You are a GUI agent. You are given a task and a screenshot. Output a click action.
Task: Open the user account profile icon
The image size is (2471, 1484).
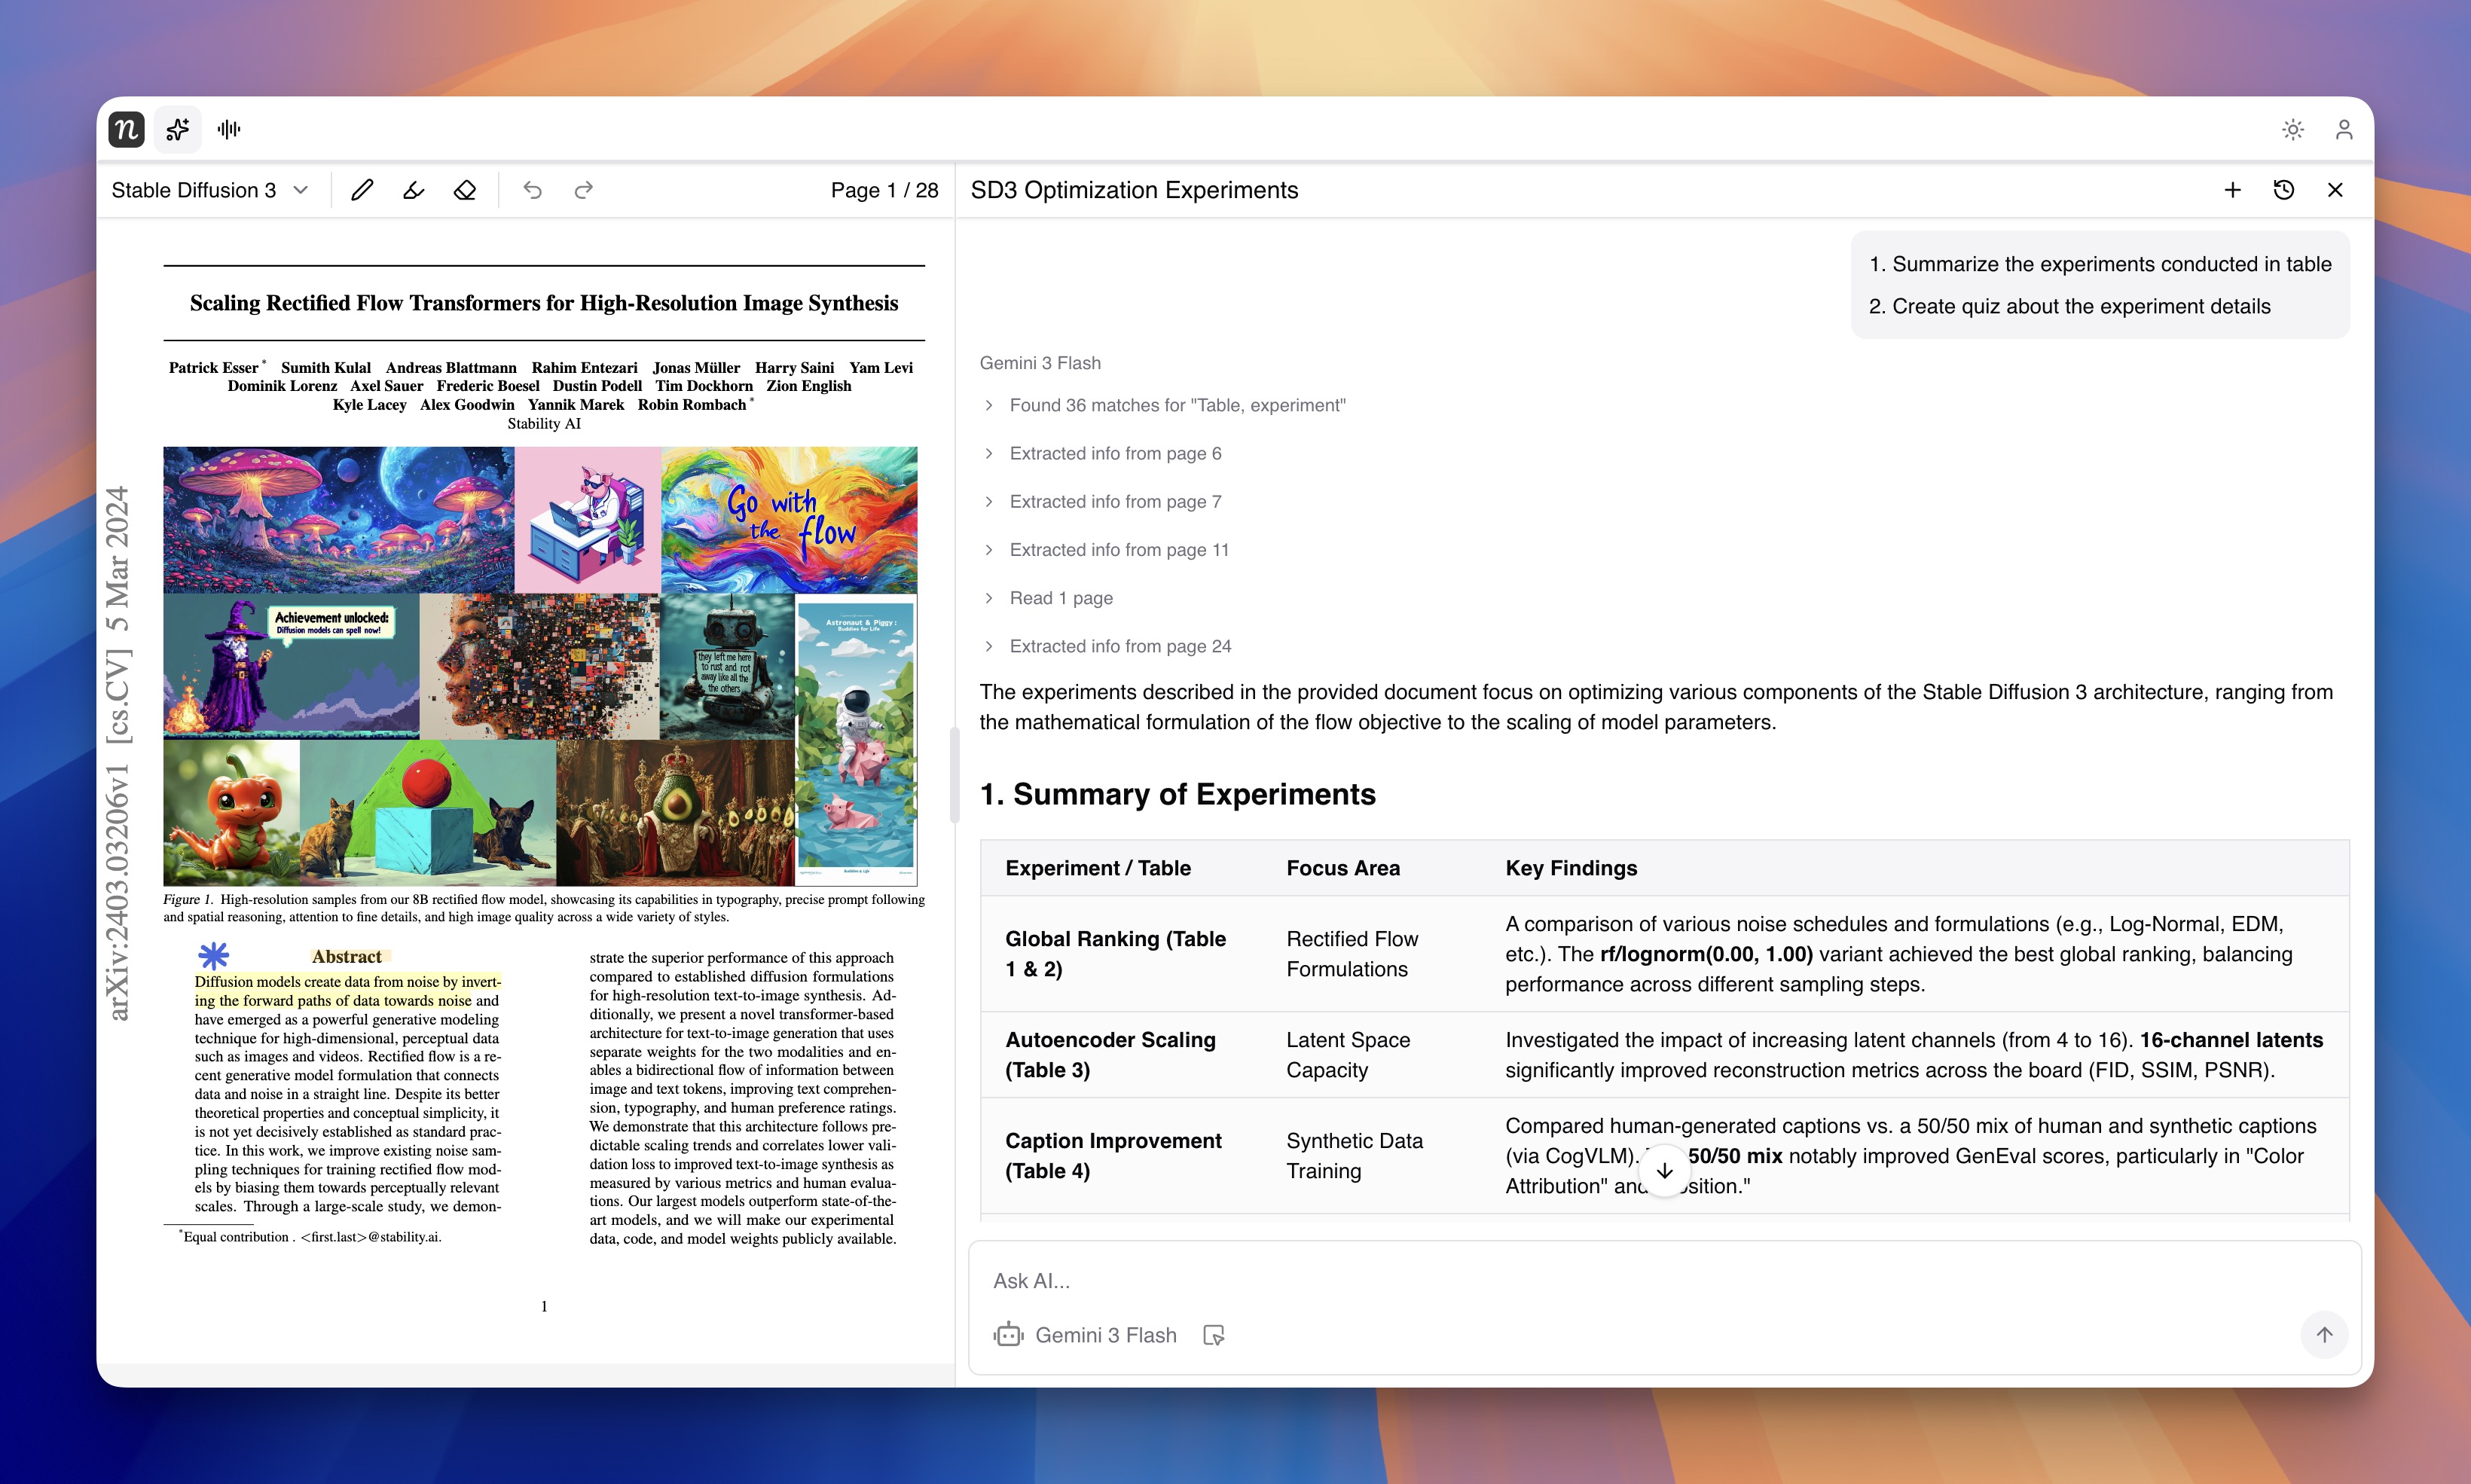(x=2343, y=129)
